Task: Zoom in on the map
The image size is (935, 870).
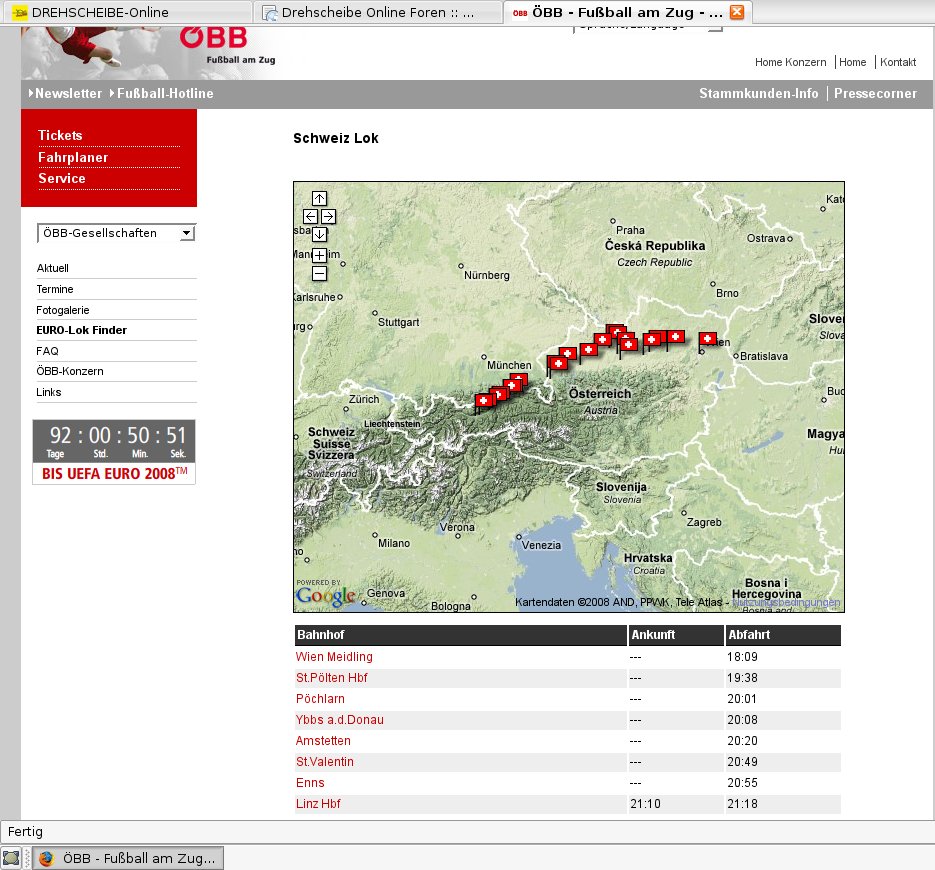Action: click(319, 255)
